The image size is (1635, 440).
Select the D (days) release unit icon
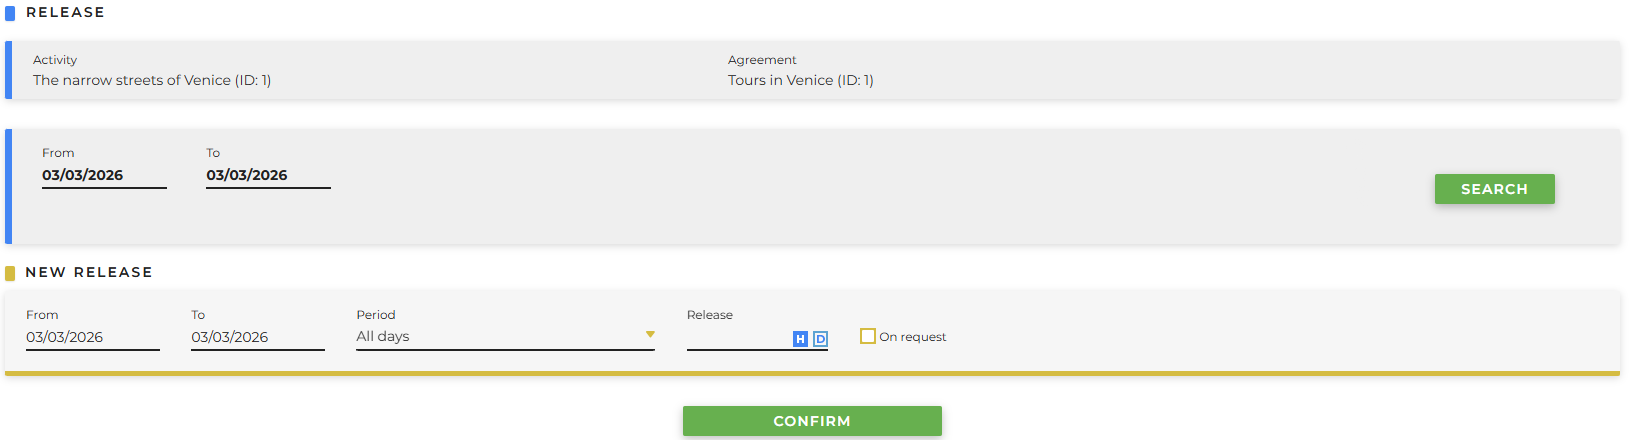coord(820,339)
